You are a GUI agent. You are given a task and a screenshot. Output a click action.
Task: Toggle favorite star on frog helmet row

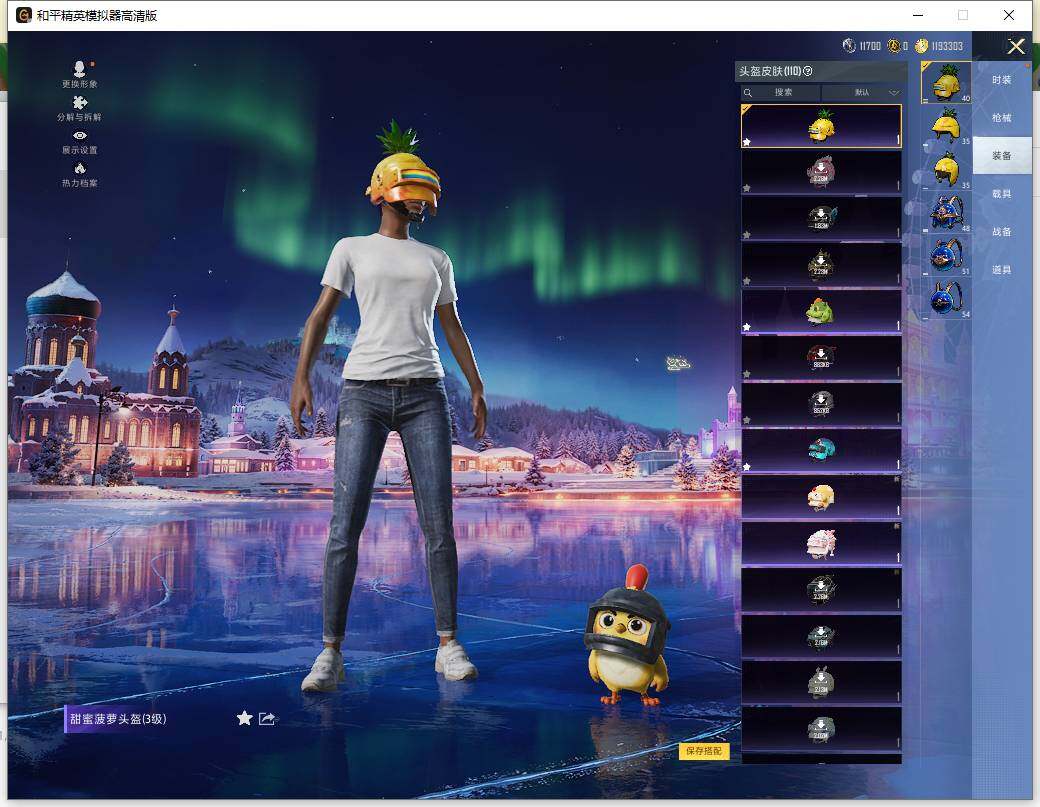tap(747, 327)
